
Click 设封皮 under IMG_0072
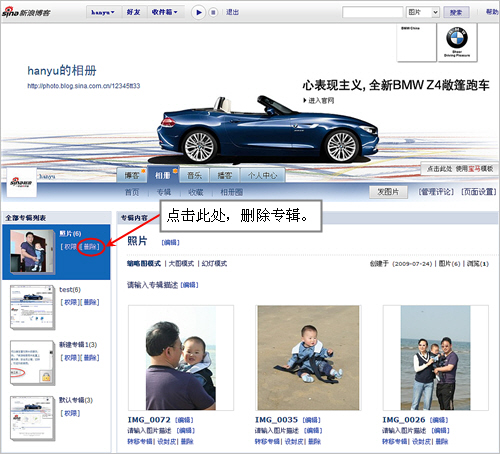(x=167, y=442)
